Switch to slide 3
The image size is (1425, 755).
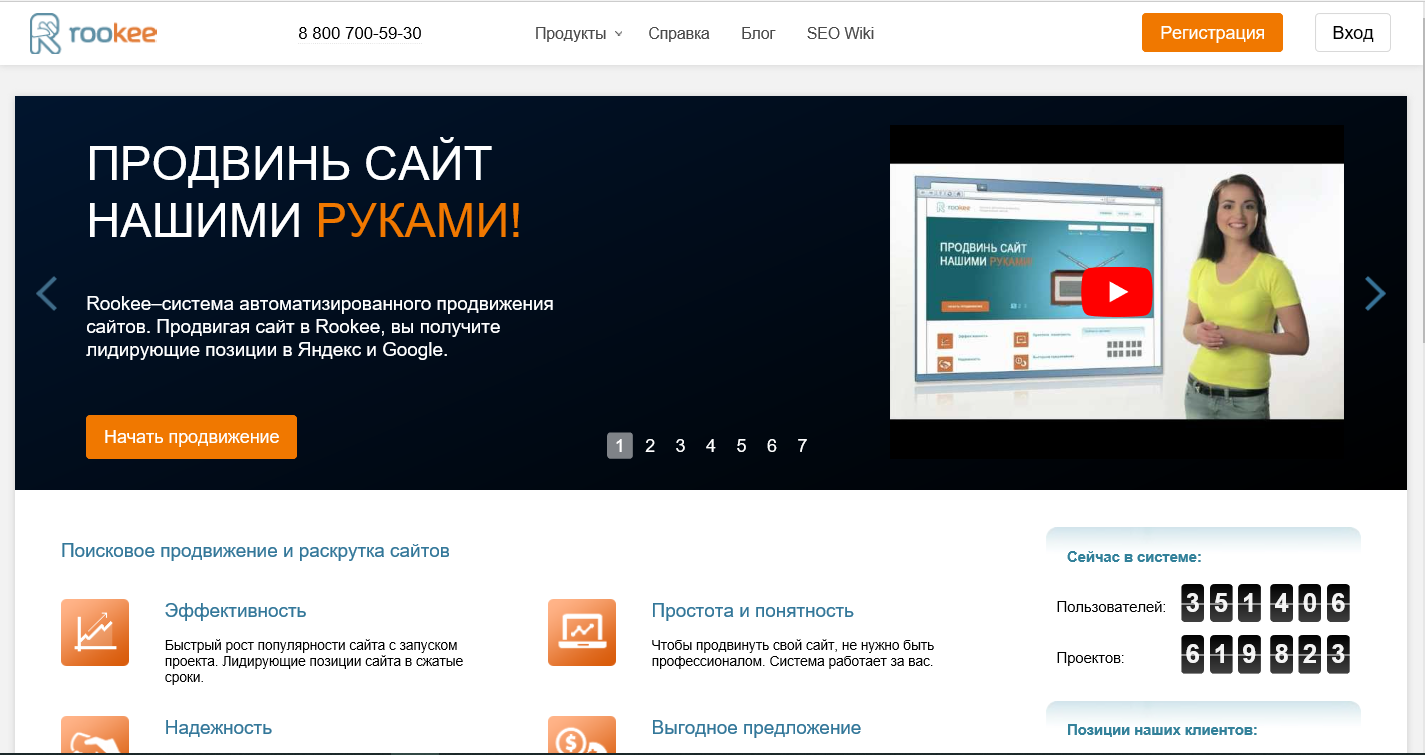click(680, 446)
